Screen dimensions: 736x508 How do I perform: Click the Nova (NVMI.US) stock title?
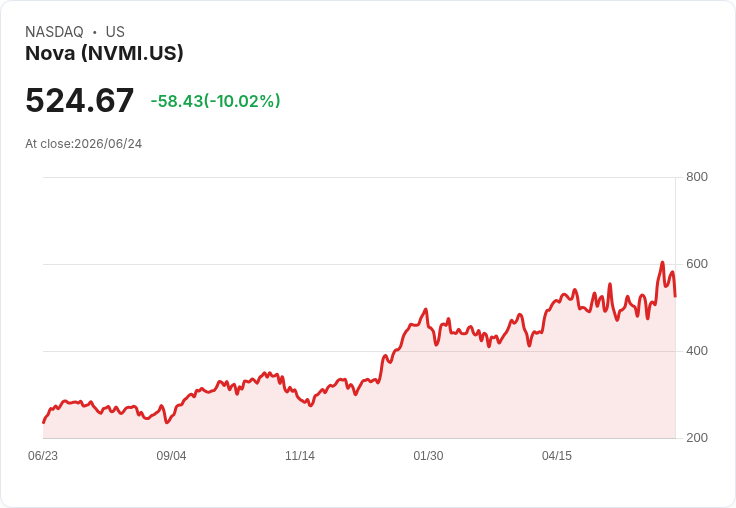pos(104,53)
